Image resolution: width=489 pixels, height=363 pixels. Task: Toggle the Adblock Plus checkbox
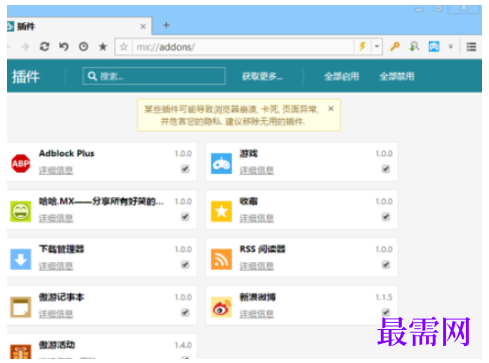pyautogui.click(x=185, y=169)
